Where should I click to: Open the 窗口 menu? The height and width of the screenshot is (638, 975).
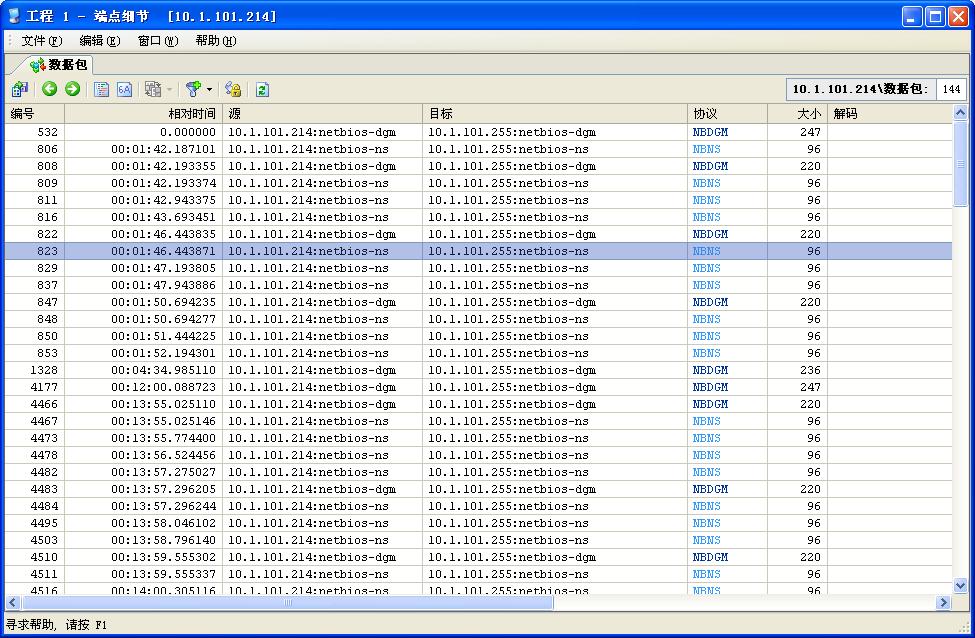point(157,41)
